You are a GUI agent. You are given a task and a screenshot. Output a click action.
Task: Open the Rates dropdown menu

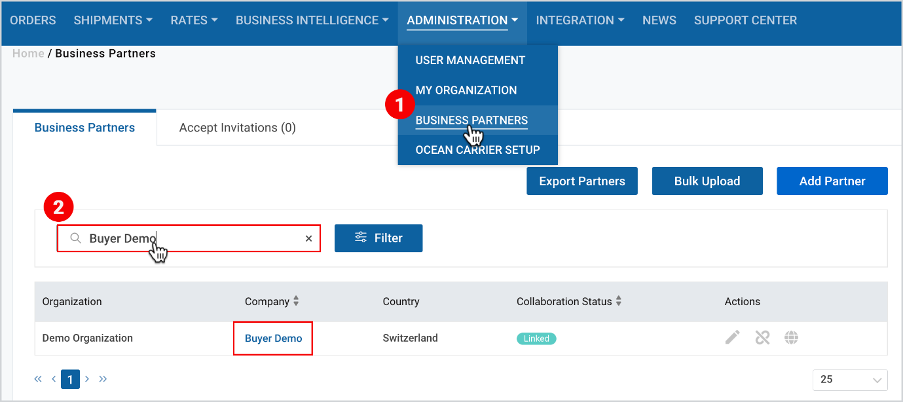coord(194,20)
